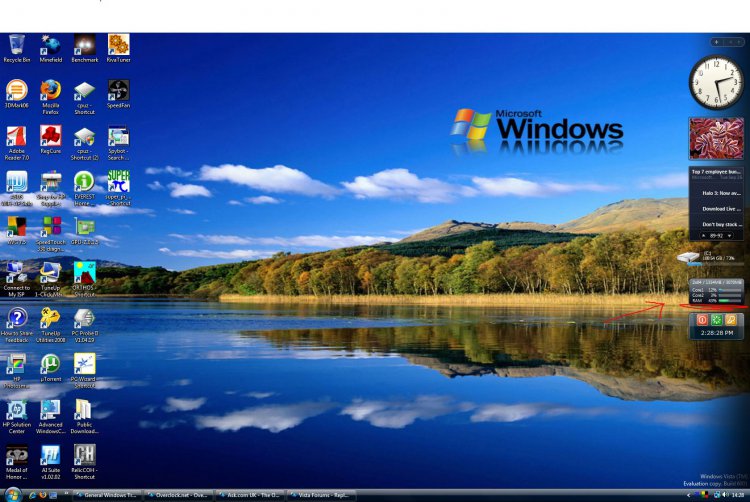750x502 pixels.
Task: Select the Adobe Reader 7.0 icon
Action: pos(17,142)
